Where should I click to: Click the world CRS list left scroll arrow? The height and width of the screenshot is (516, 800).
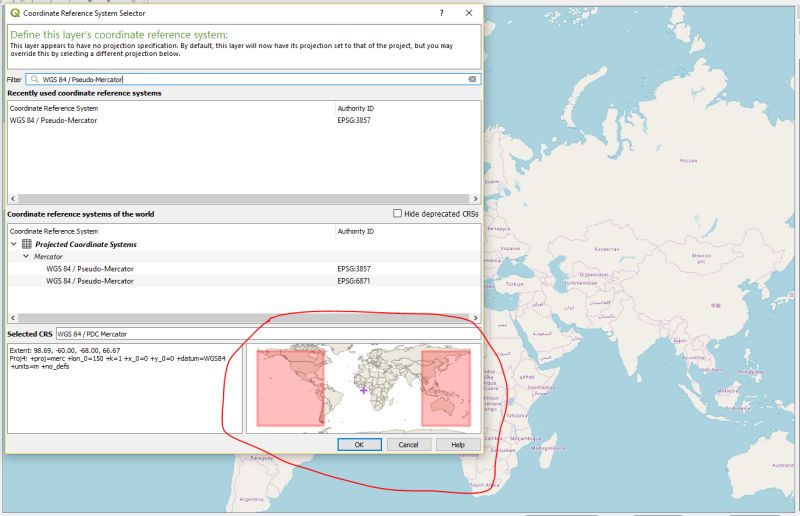[13, 317]
